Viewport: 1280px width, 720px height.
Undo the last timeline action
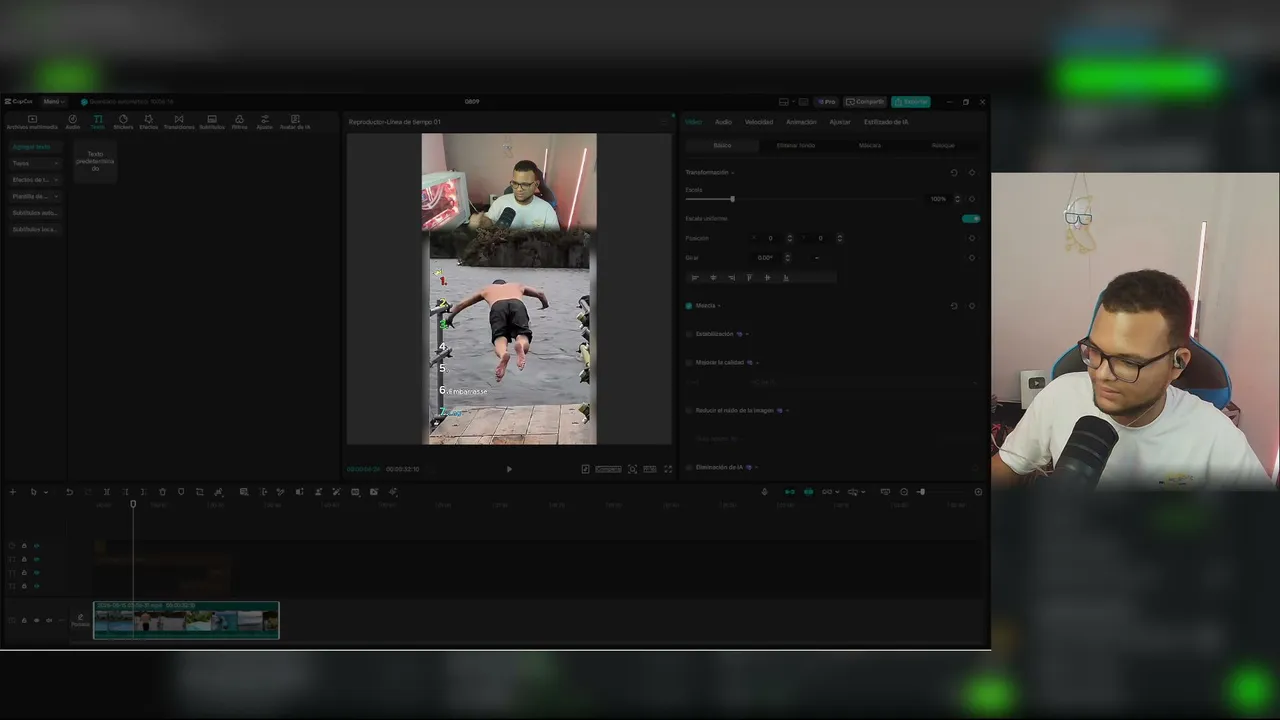coord(69,492)
